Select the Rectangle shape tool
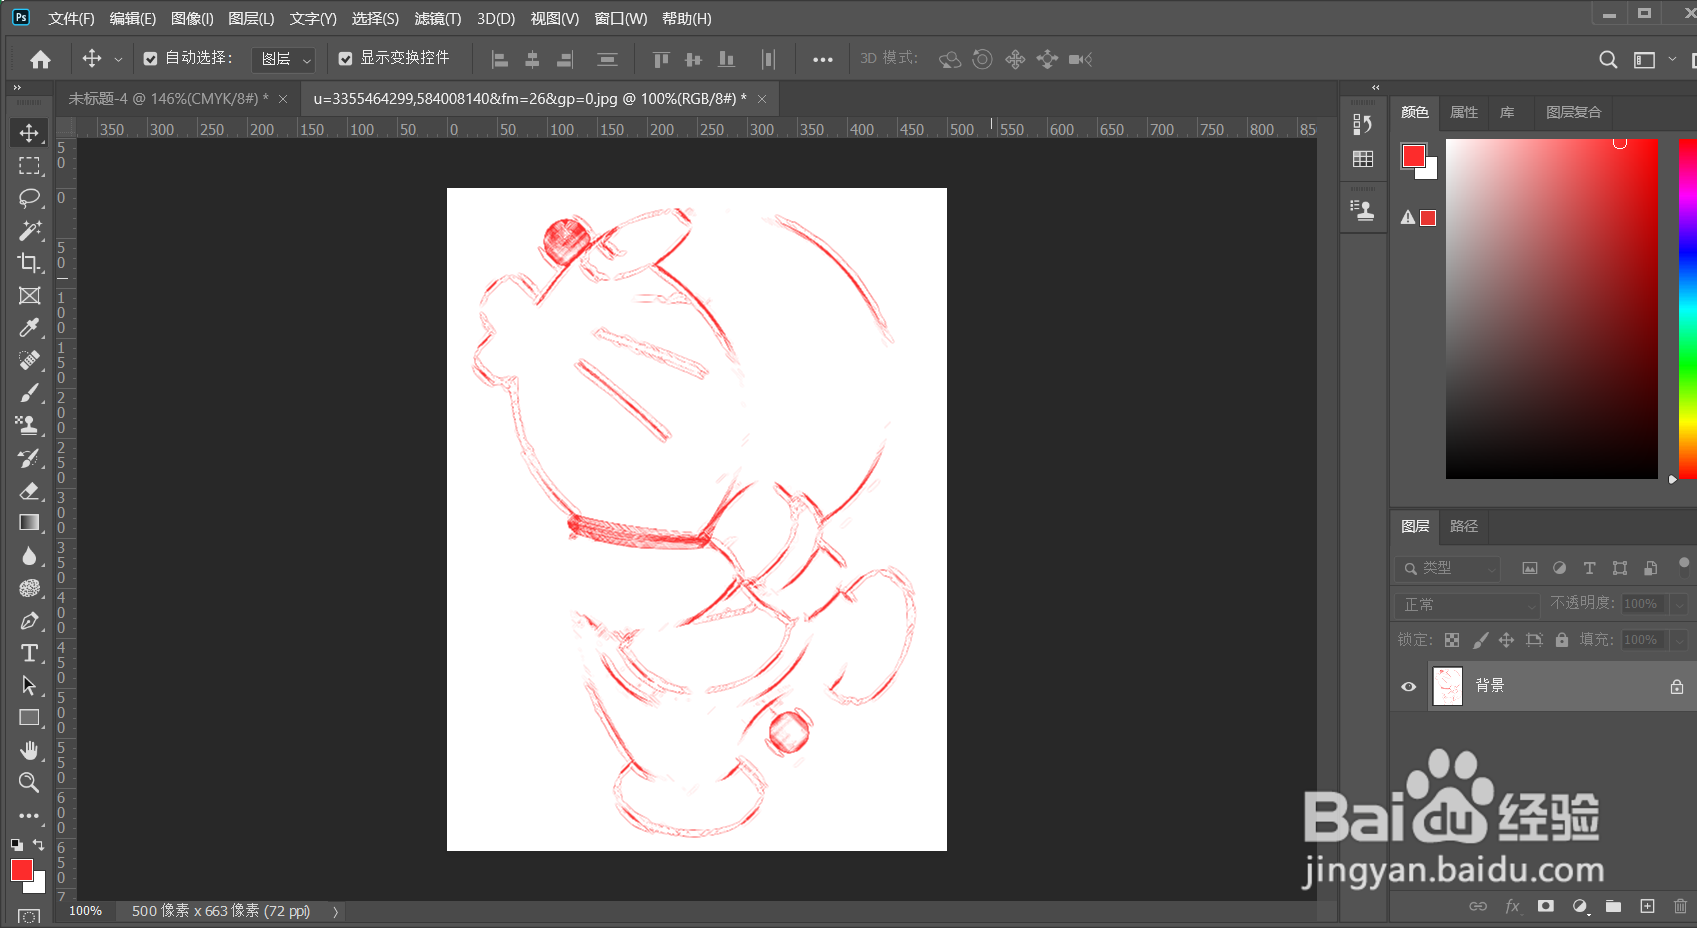 (x=29, y=718)
